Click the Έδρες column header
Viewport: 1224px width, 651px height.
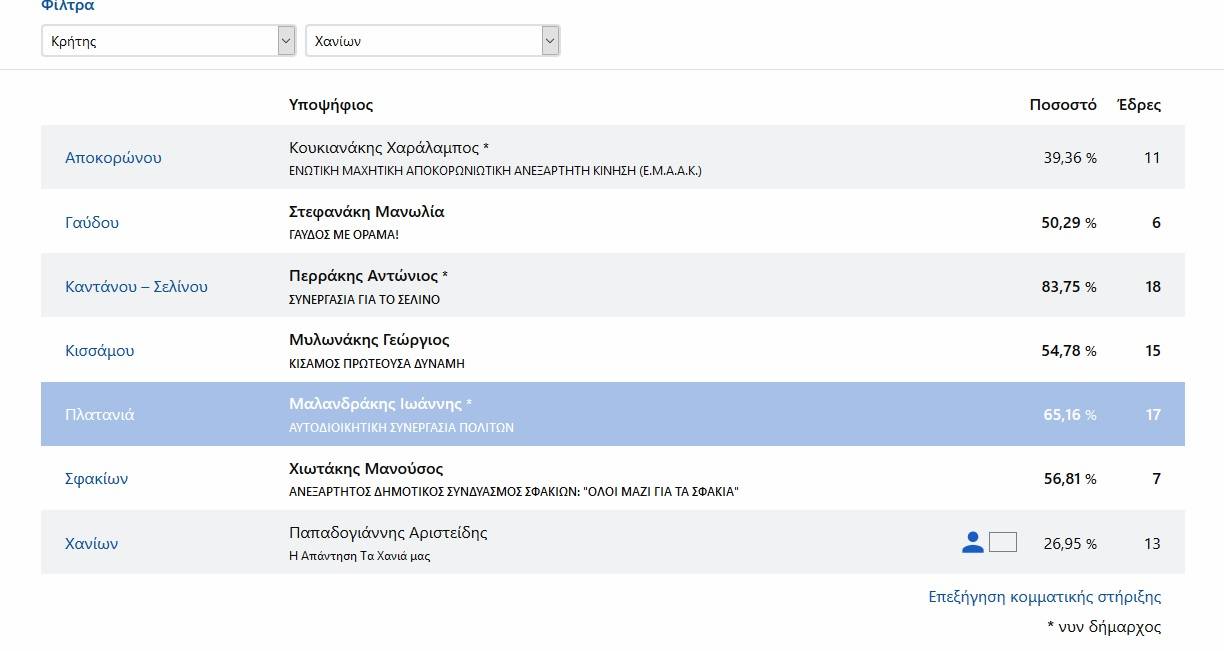(1138, 105)
